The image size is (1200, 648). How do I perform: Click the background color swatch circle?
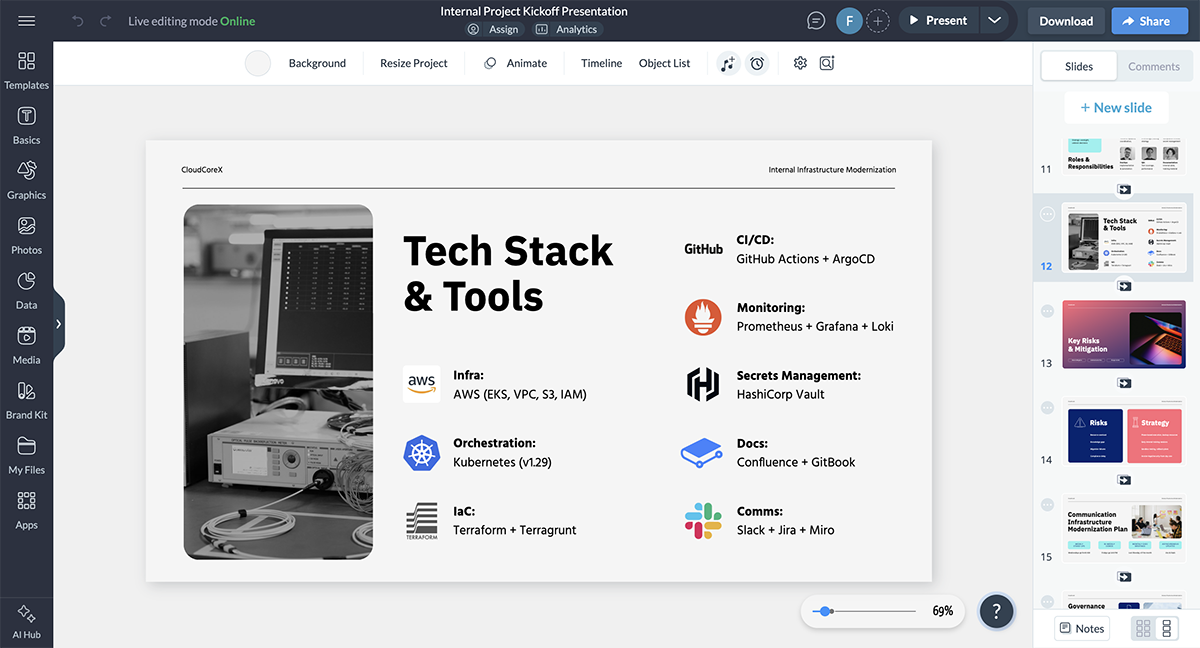(x=258, y=63)
